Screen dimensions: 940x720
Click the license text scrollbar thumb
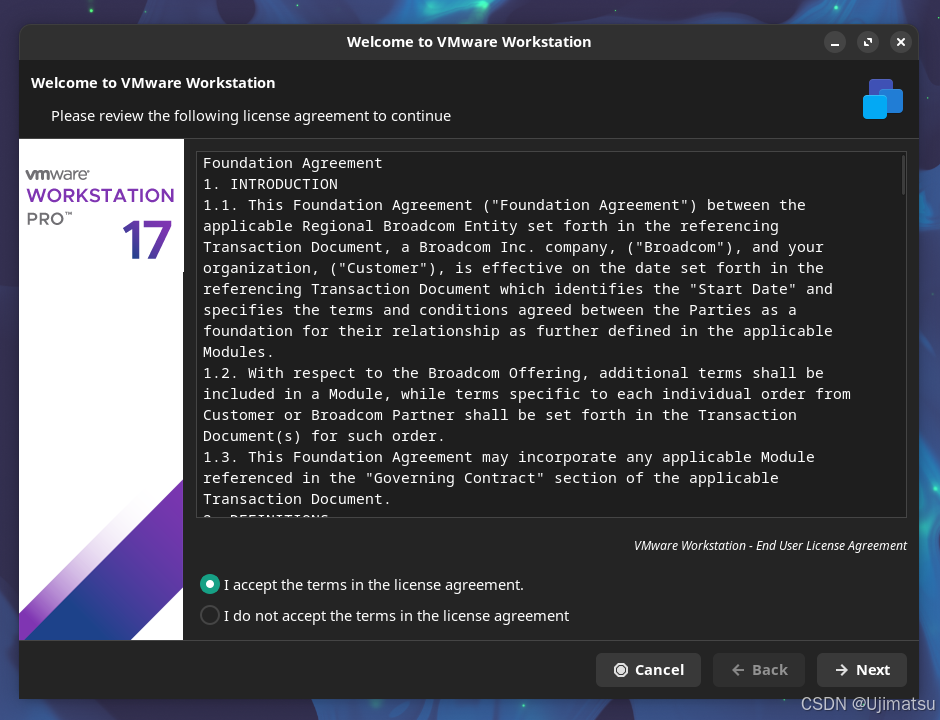point(903,175)
